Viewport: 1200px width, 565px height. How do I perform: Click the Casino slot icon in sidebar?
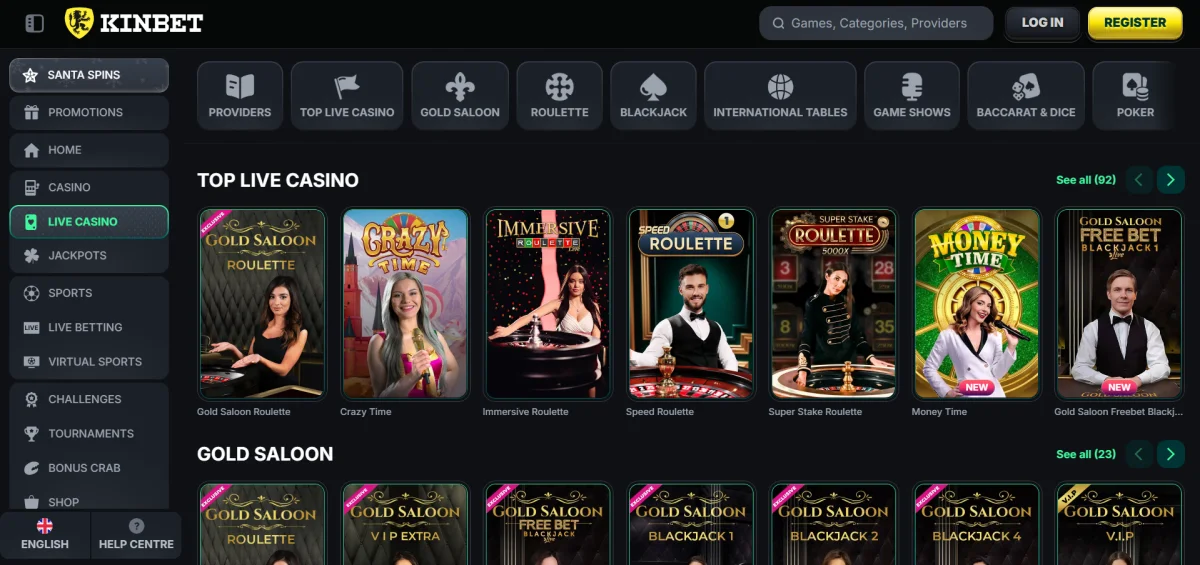tap(31, 187)
